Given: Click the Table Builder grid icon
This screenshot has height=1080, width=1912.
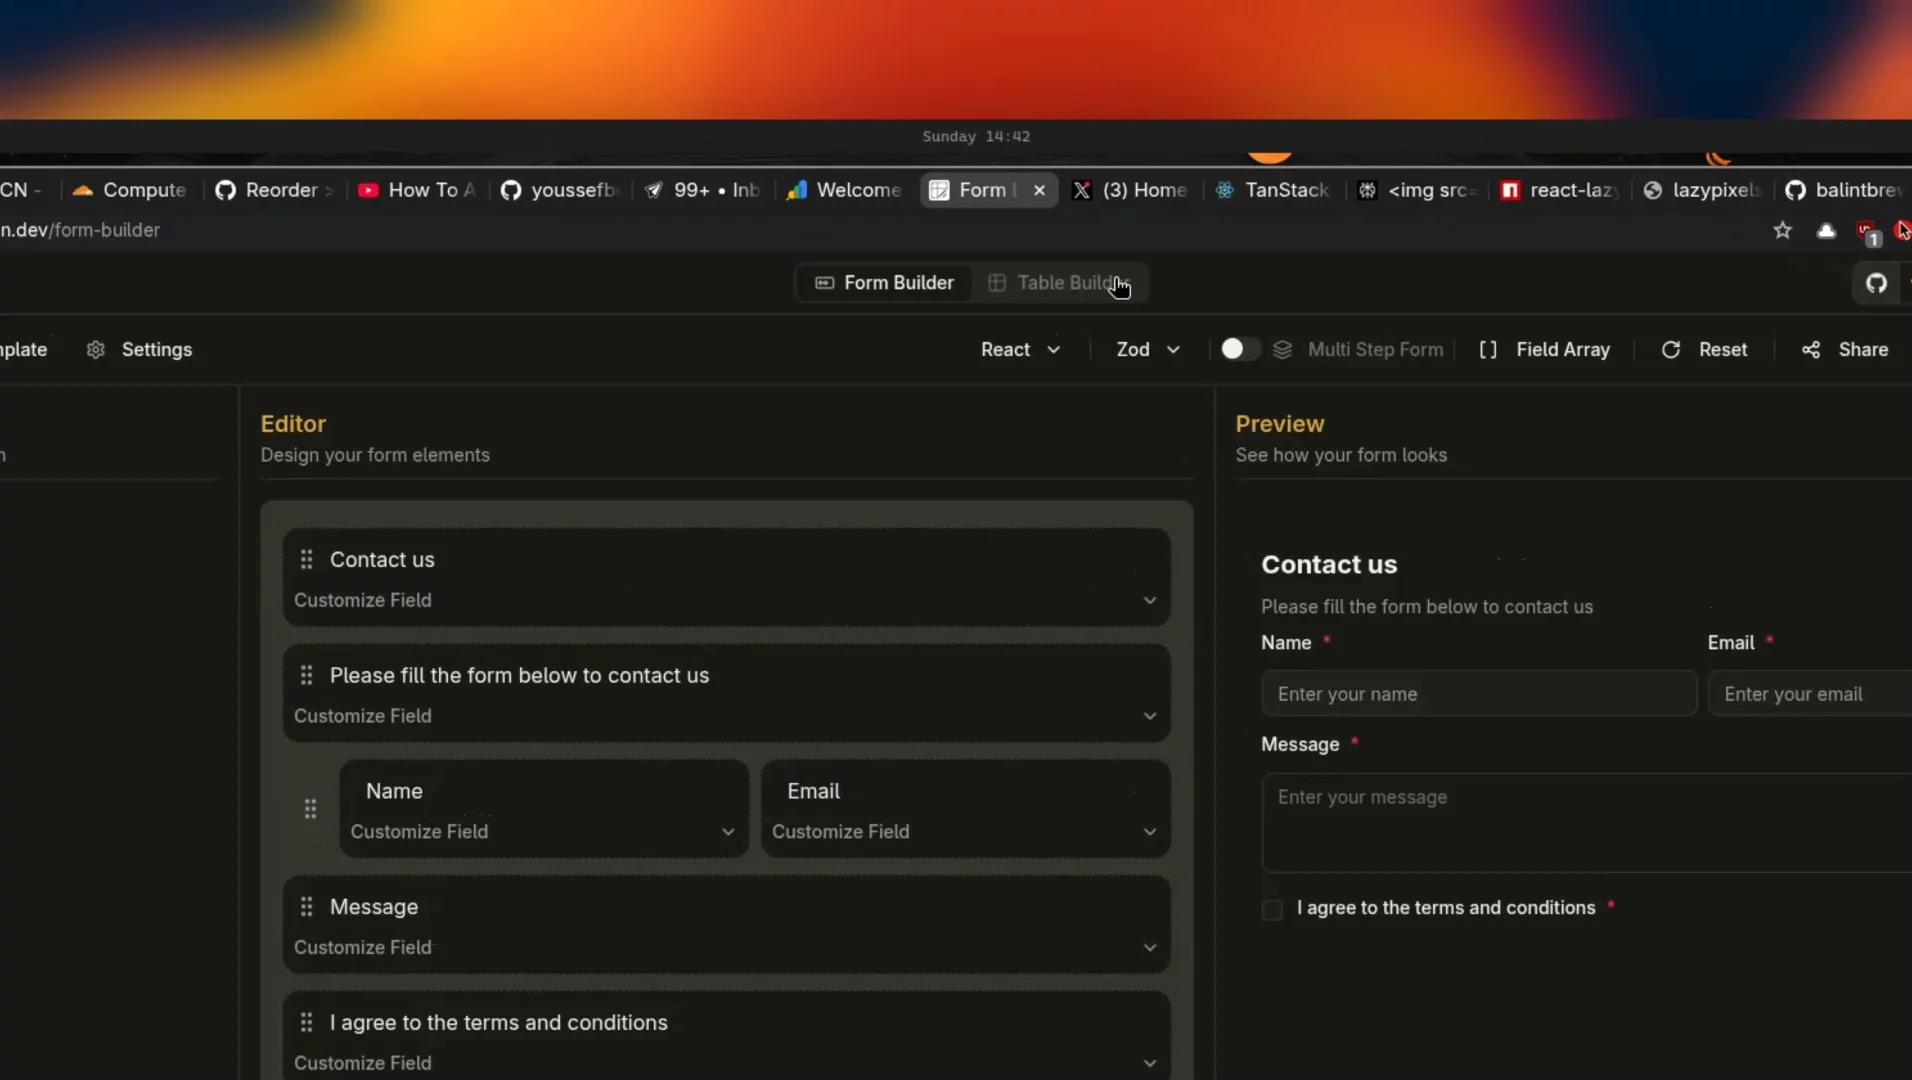Looking at the screenshot, I should click(x=996, y=283).
